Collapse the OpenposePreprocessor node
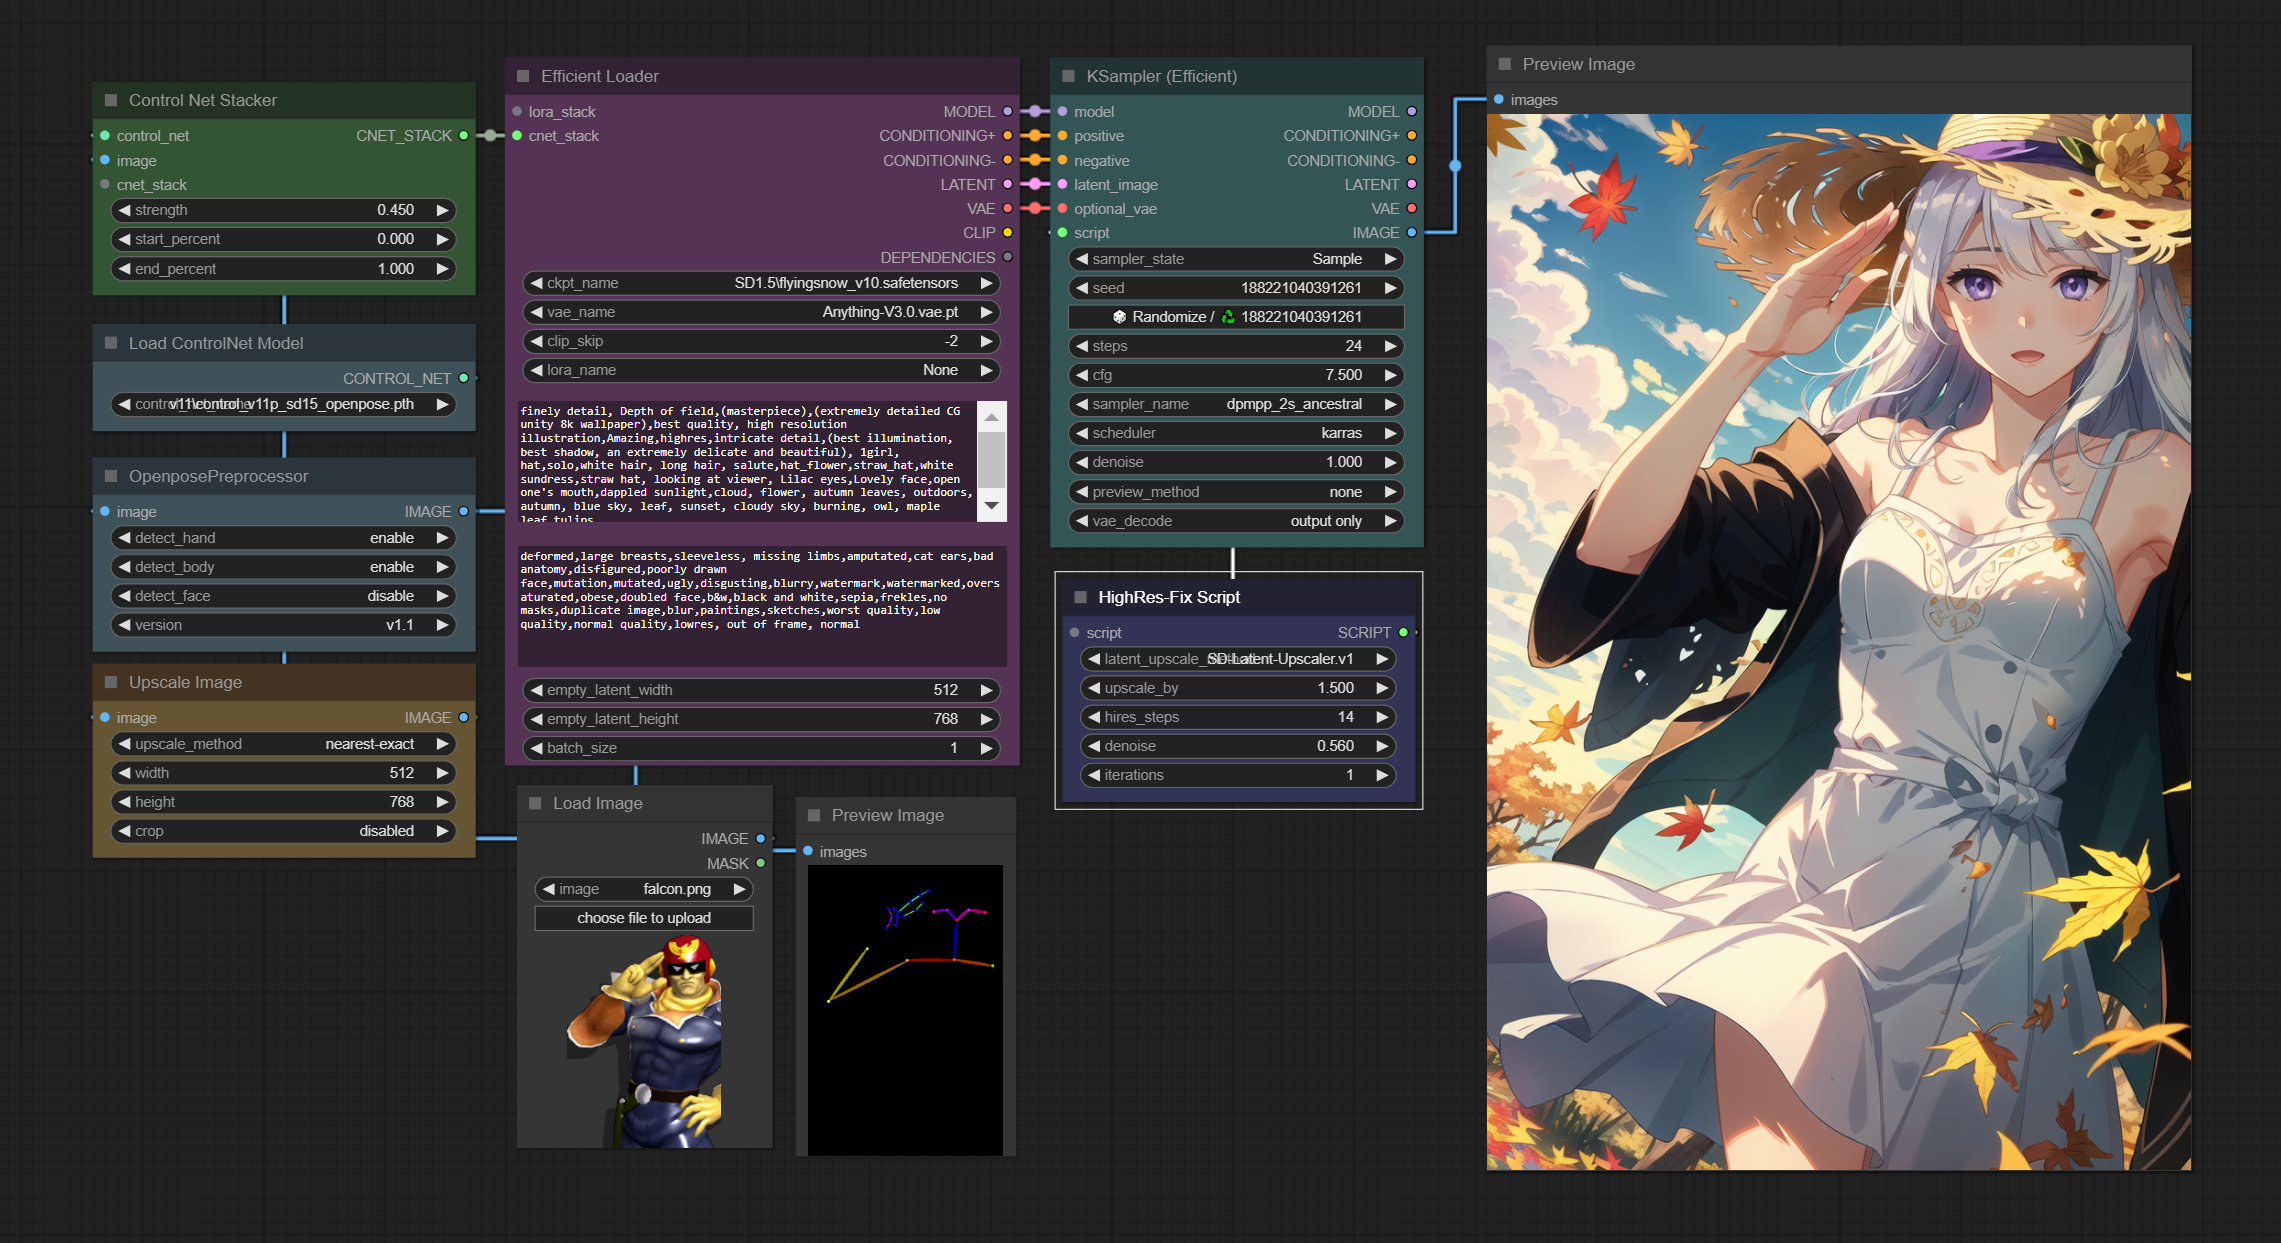This screenshot has height=1243, width=2281. click(111, 476)
